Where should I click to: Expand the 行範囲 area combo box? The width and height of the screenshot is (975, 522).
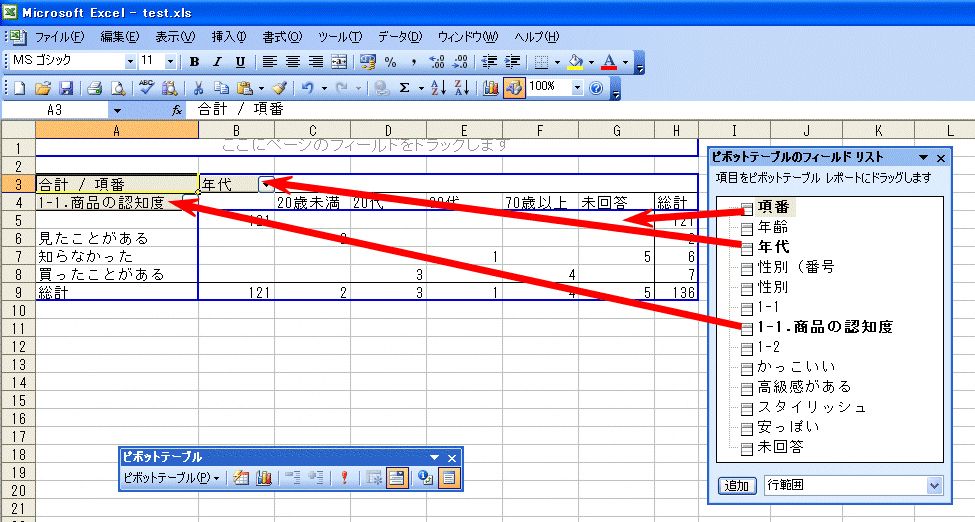[x=935, y=485]
